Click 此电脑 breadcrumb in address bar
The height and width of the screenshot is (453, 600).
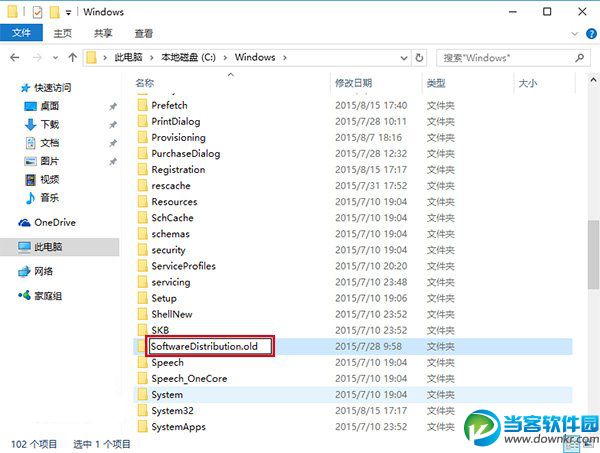pos(129,57)
